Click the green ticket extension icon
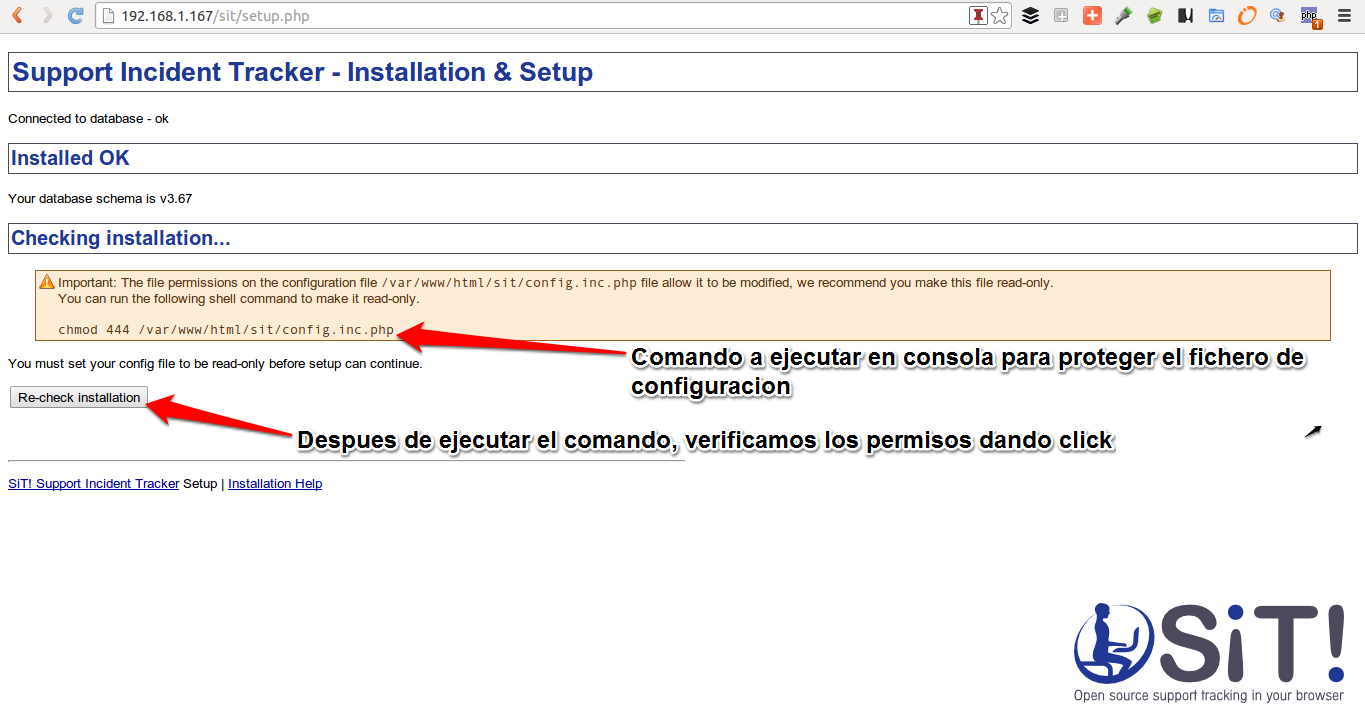Screen dimensions: 1365x714 click(1153, 15)
